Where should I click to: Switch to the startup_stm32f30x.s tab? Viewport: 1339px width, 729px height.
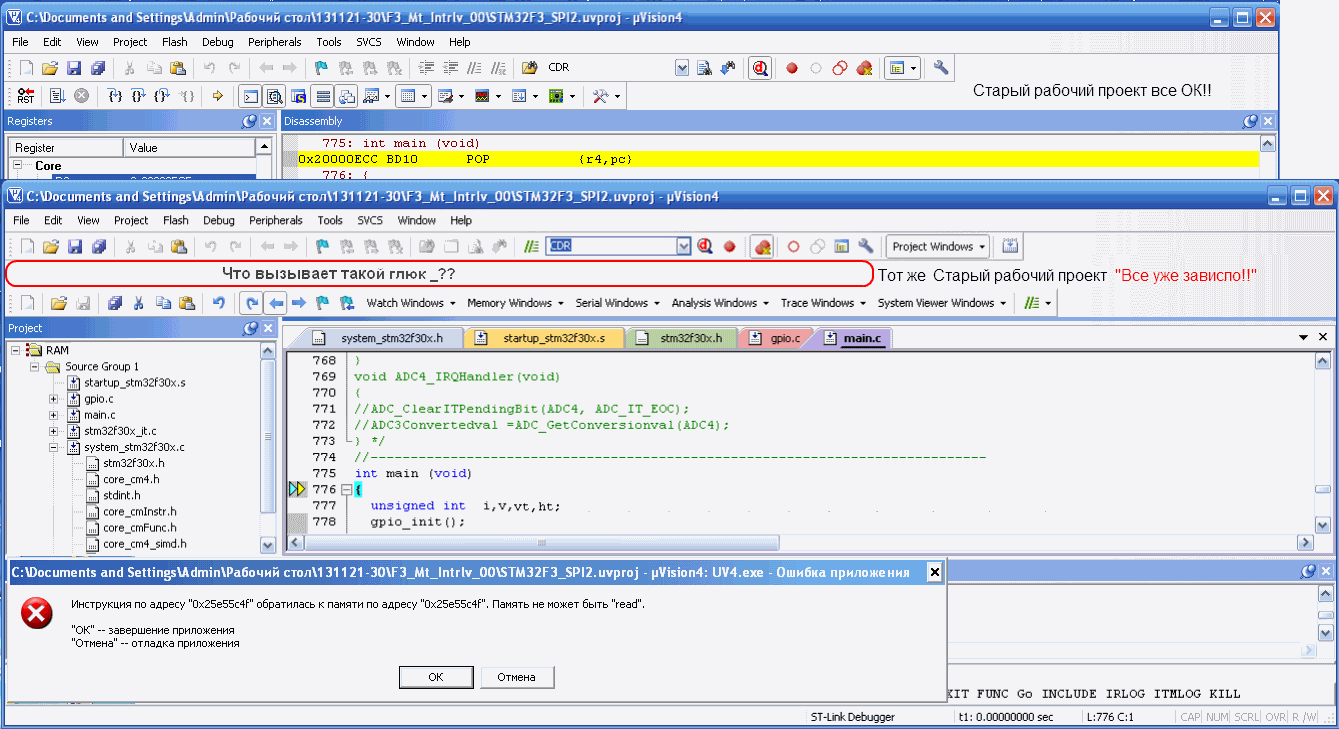click(544, 338)
